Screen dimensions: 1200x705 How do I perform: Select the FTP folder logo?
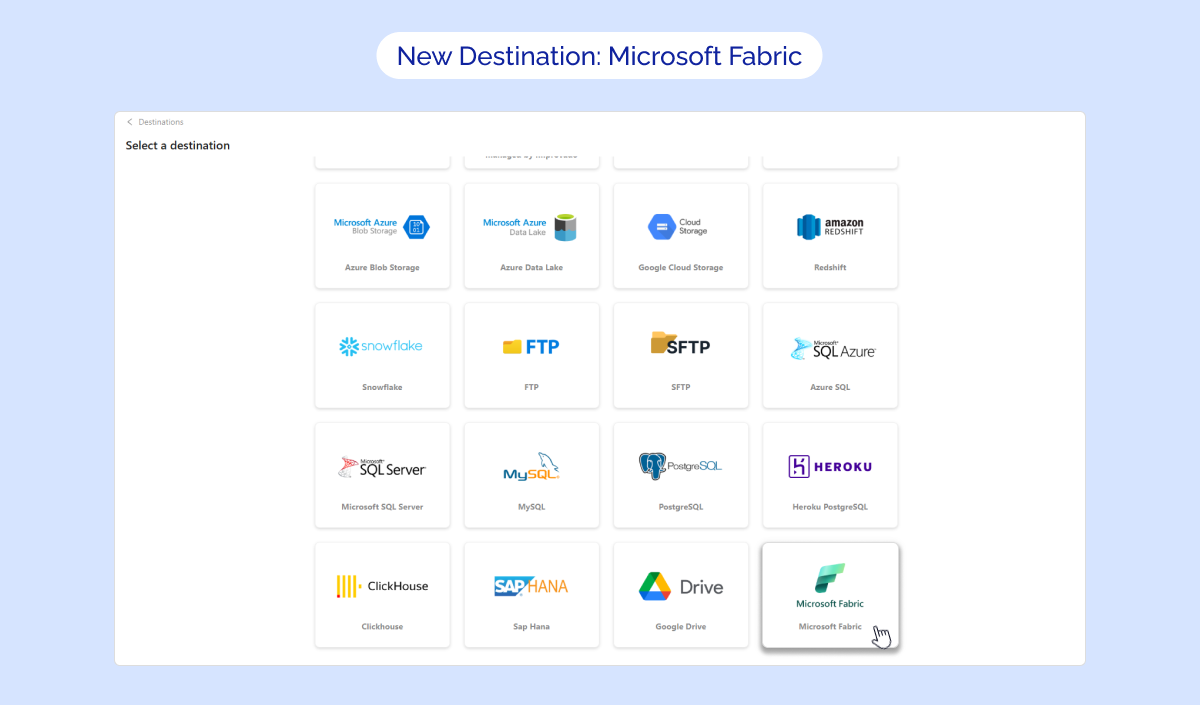coord(531,347)
